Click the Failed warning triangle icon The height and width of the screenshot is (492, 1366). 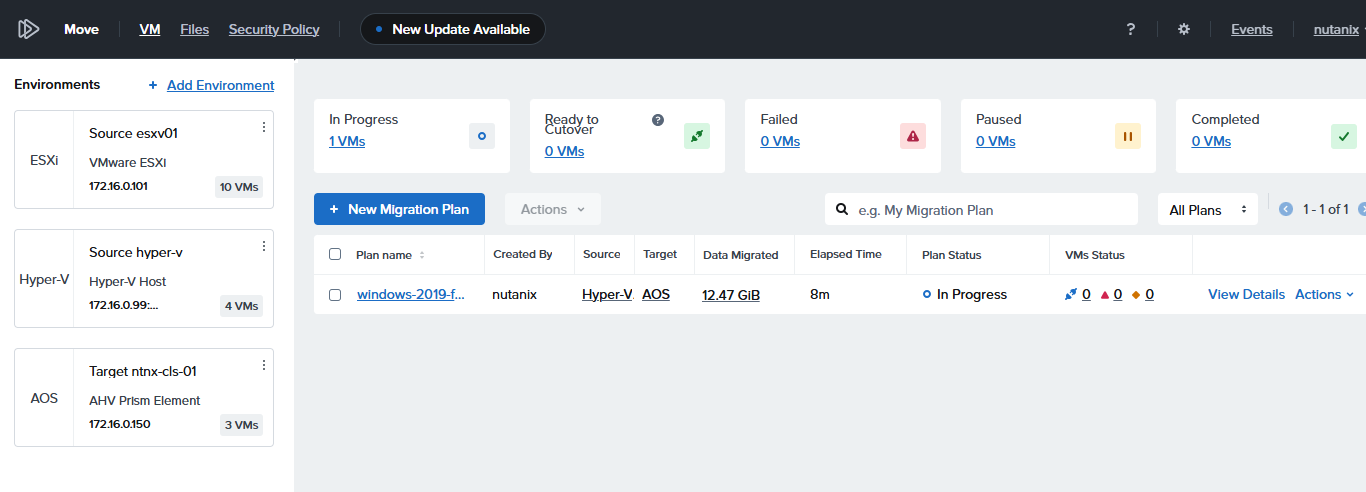(x=911, y=136)
